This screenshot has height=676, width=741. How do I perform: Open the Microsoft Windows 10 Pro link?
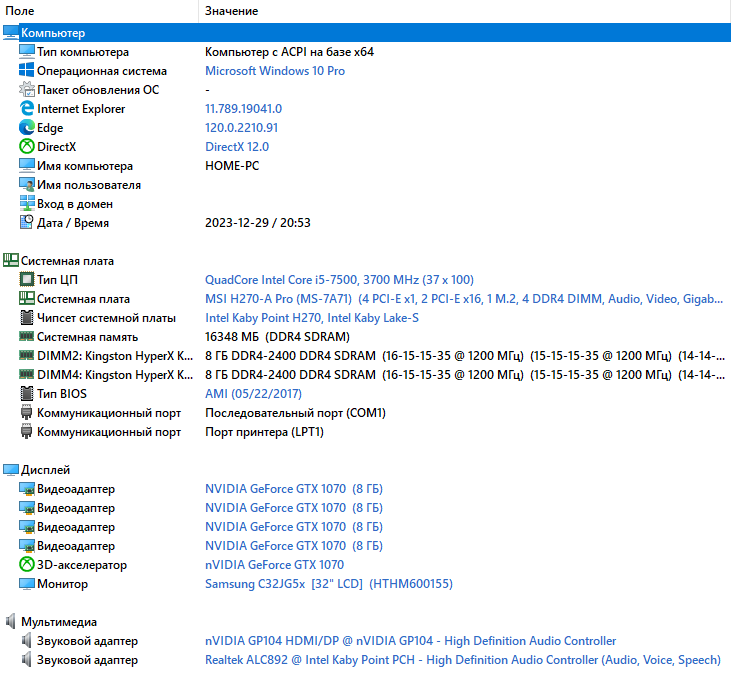[275, 71]
